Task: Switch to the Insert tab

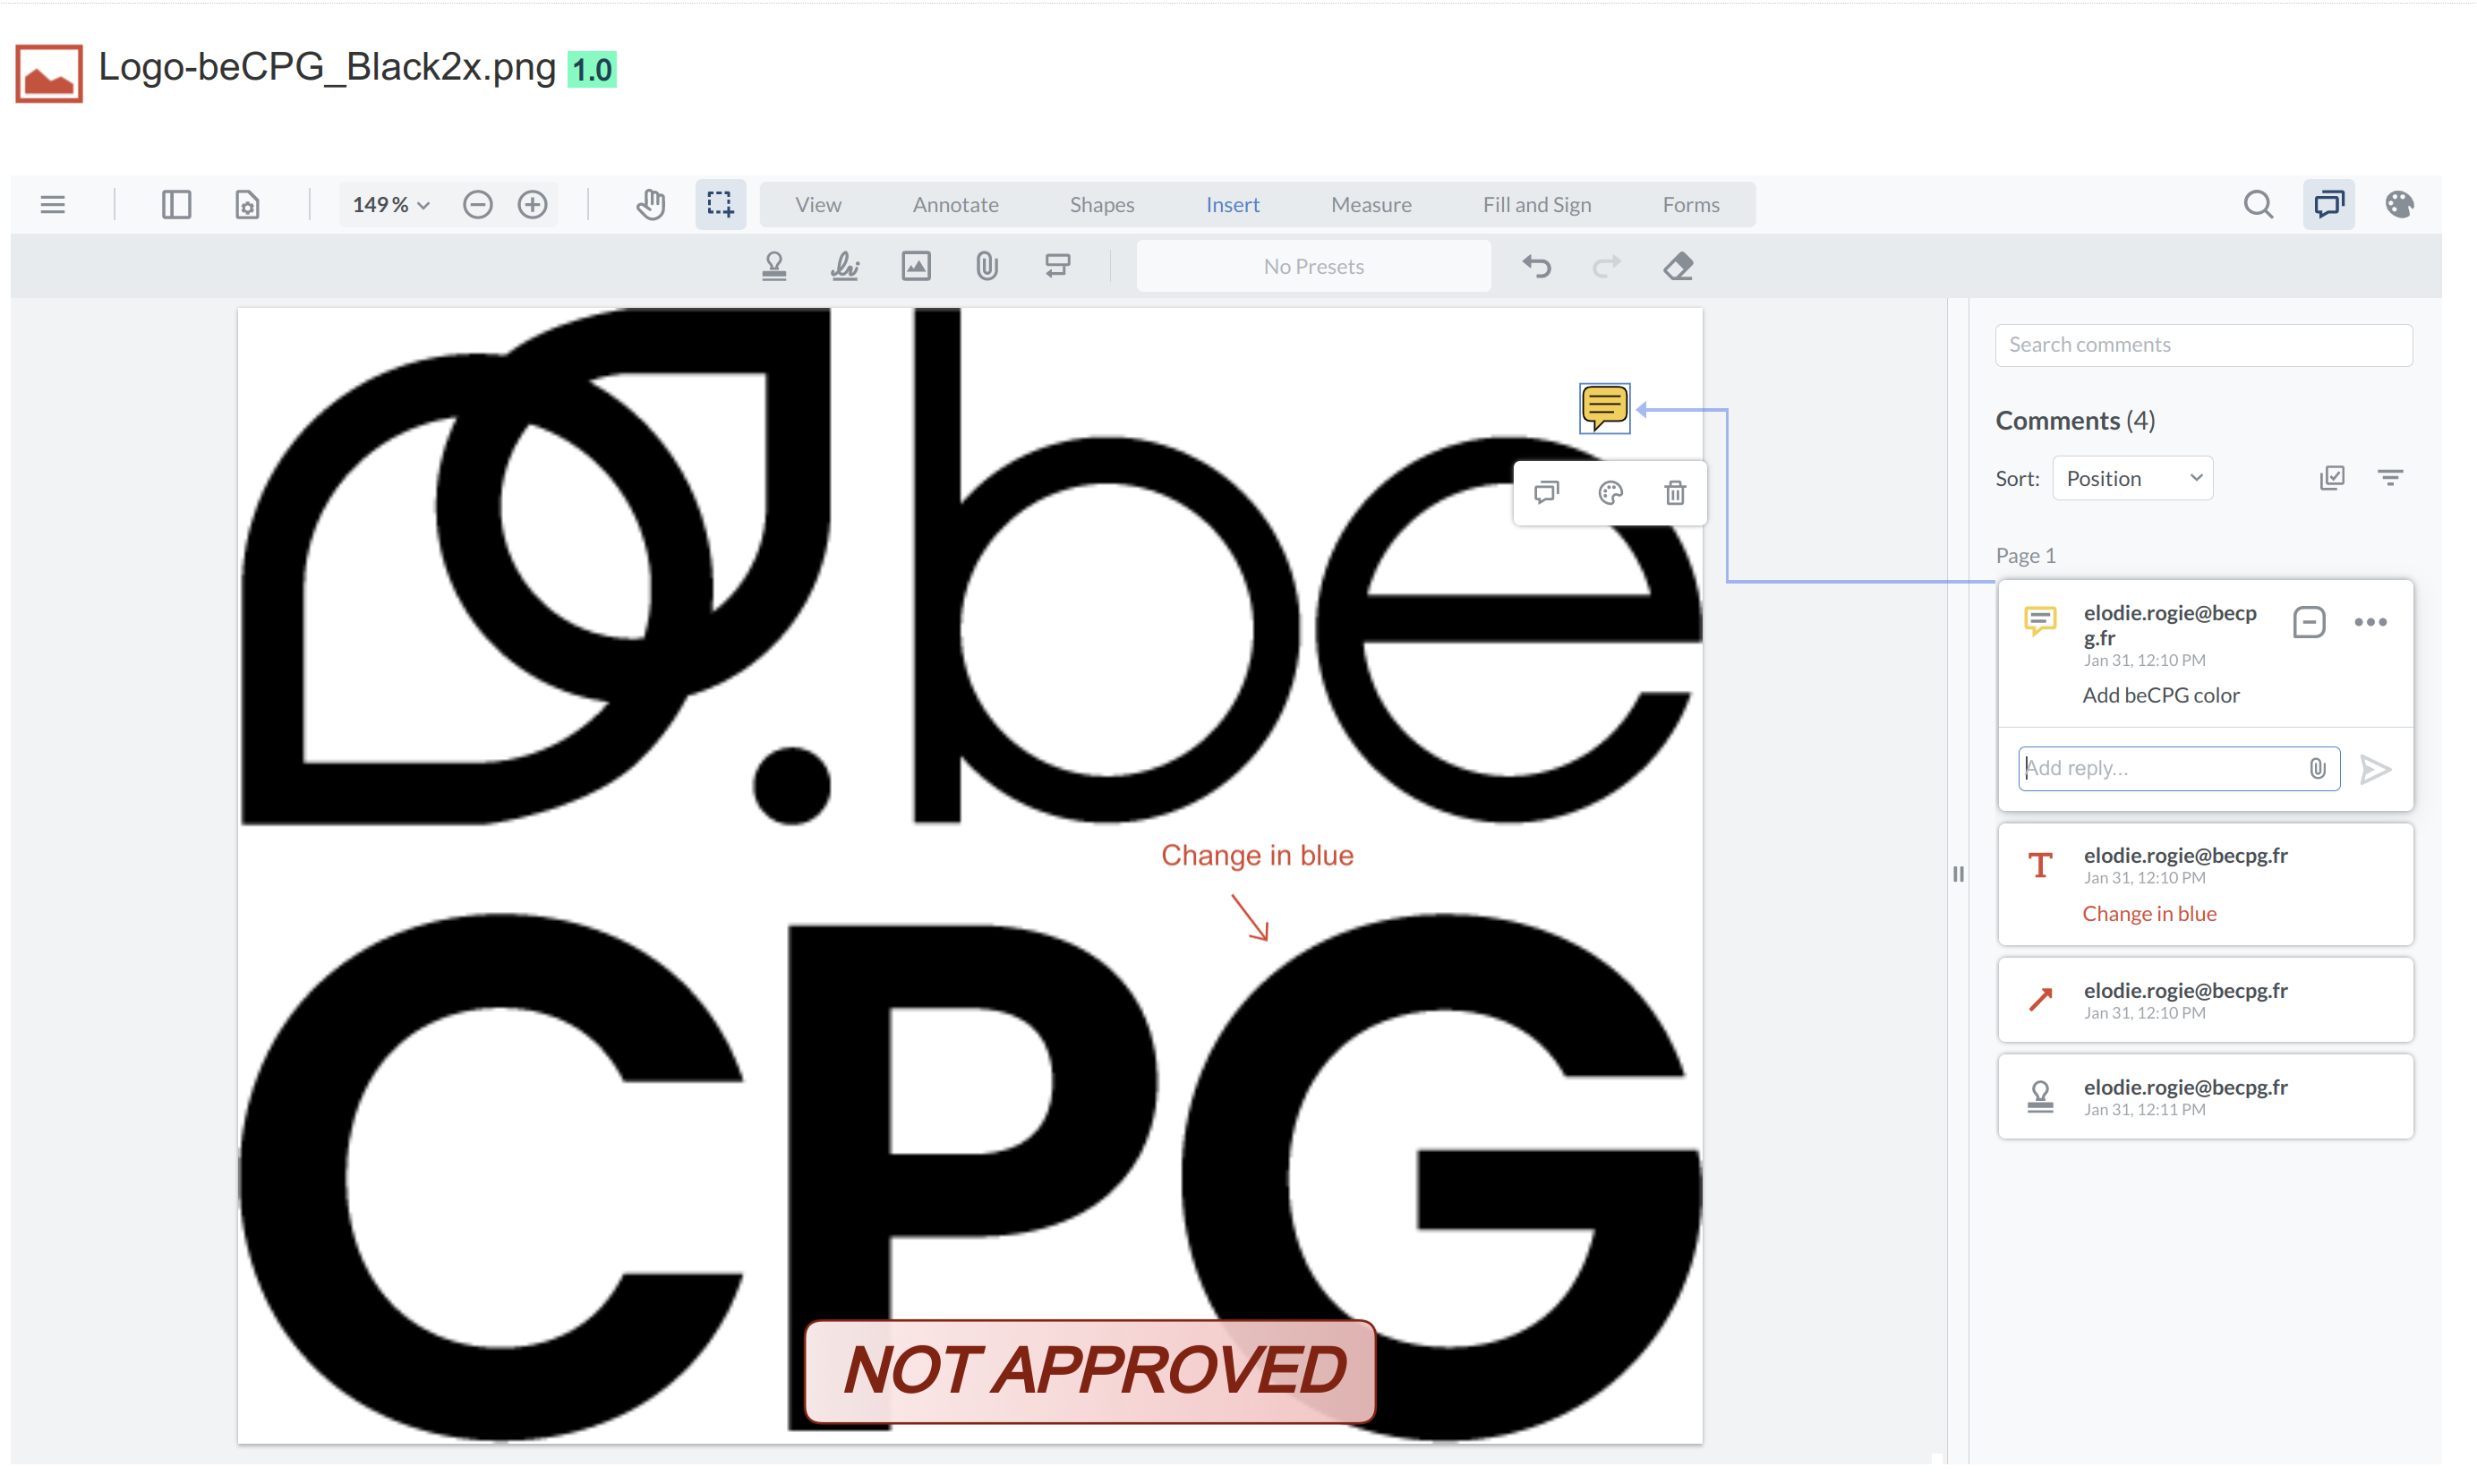Action: click(1232, 205)
